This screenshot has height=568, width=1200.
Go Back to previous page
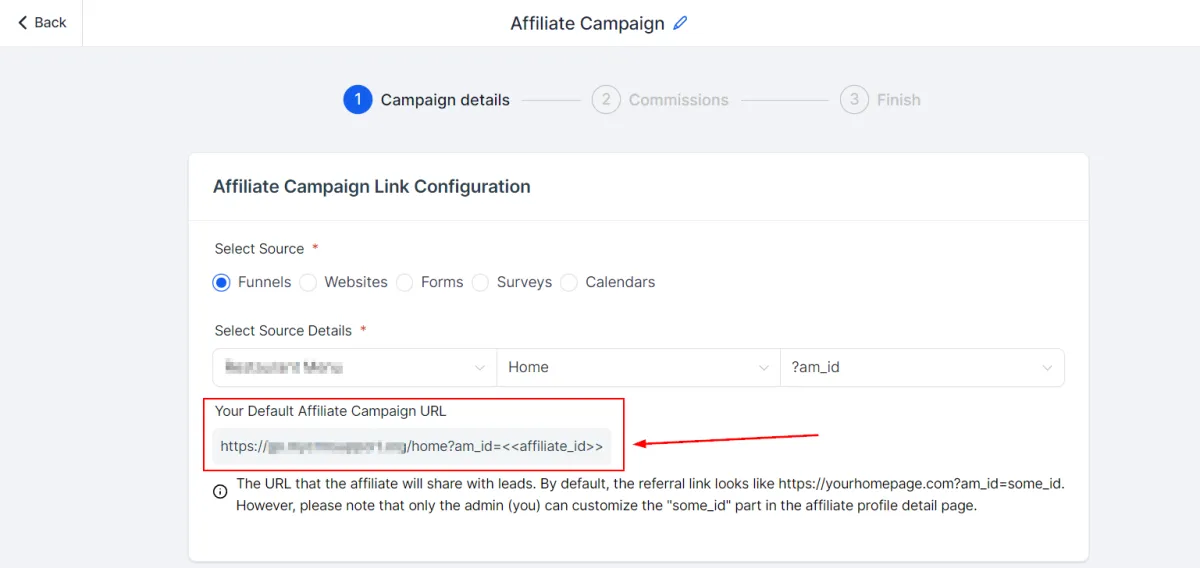coord(42,22)
